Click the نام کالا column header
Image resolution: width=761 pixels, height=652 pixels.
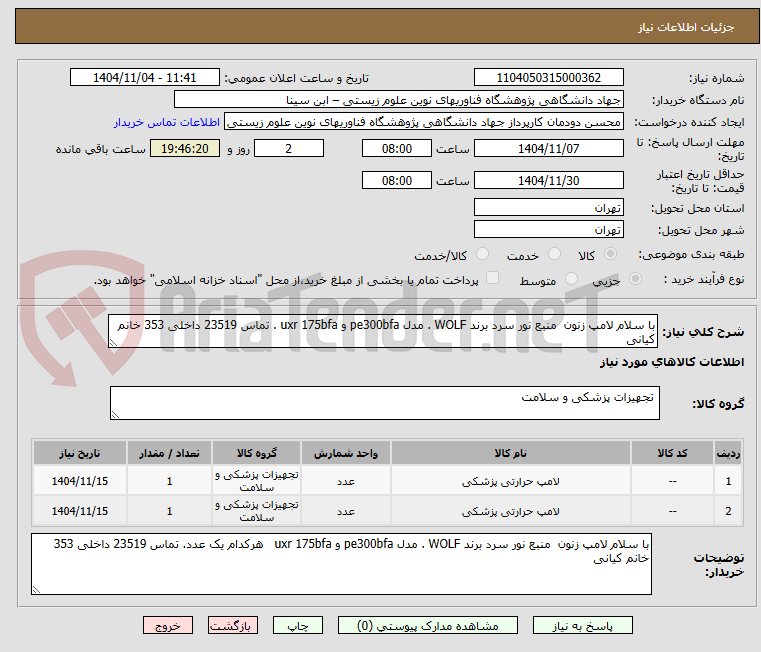511,453
